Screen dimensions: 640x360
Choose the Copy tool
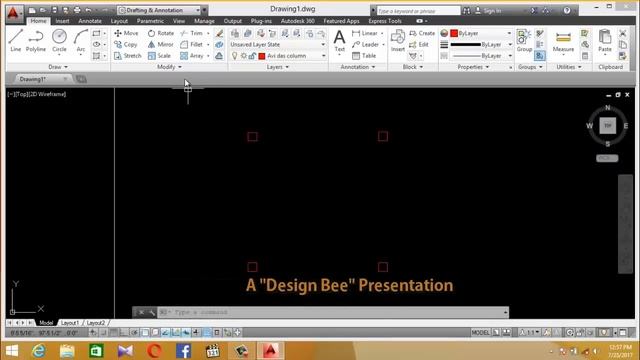tap(126, 44)
